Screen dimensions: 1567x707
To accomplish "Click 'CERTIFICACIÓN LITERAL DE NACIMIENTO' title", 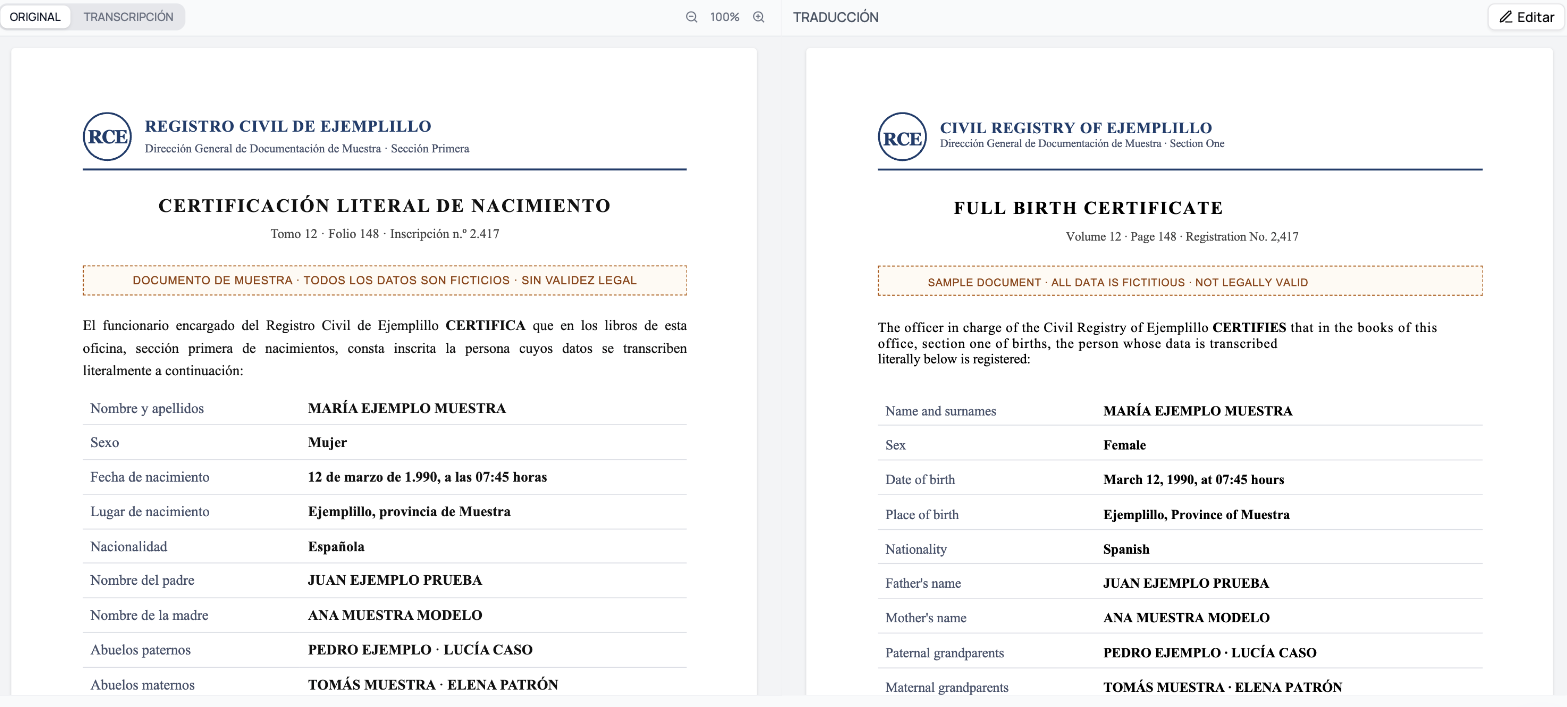I will point(385,206).
